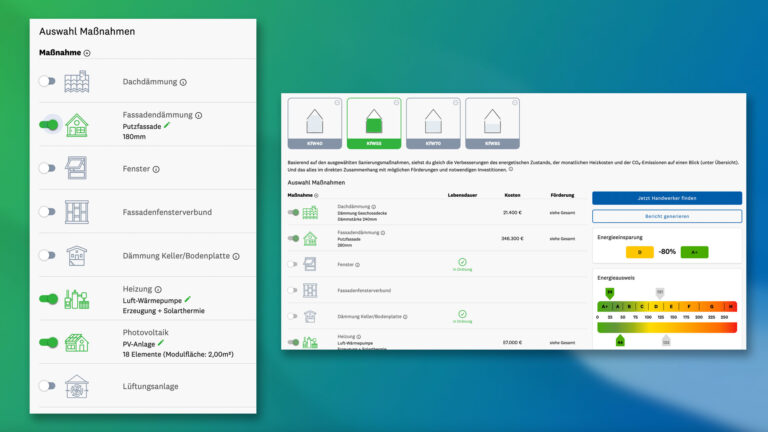Click 'Erzeugung + Solarthermie' text under Heizung
Screen dimensions: 768x432
(x=164, y=311)
